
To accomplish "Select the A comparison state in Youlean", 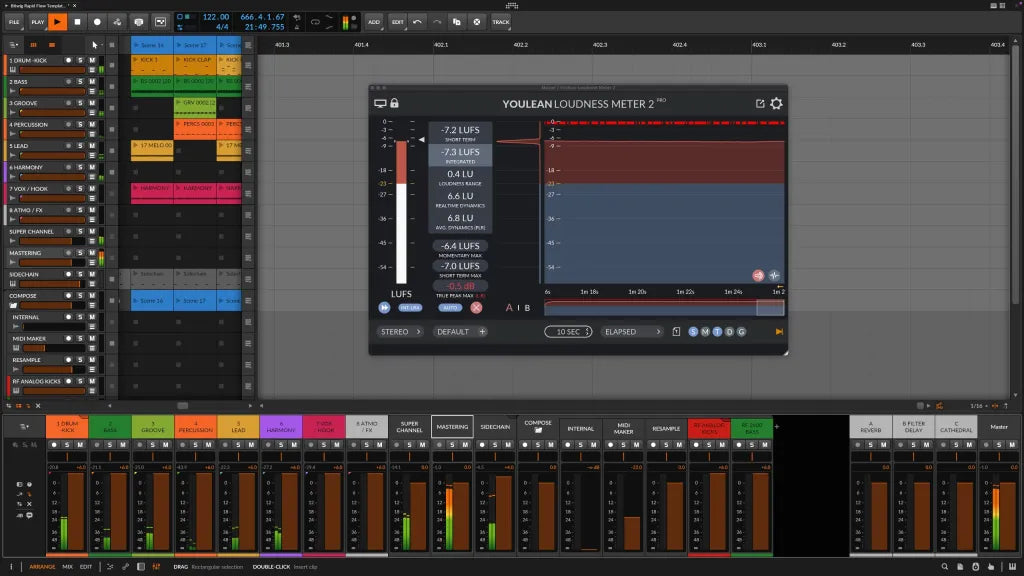I will pyautogui.click(x=509, y=308).
